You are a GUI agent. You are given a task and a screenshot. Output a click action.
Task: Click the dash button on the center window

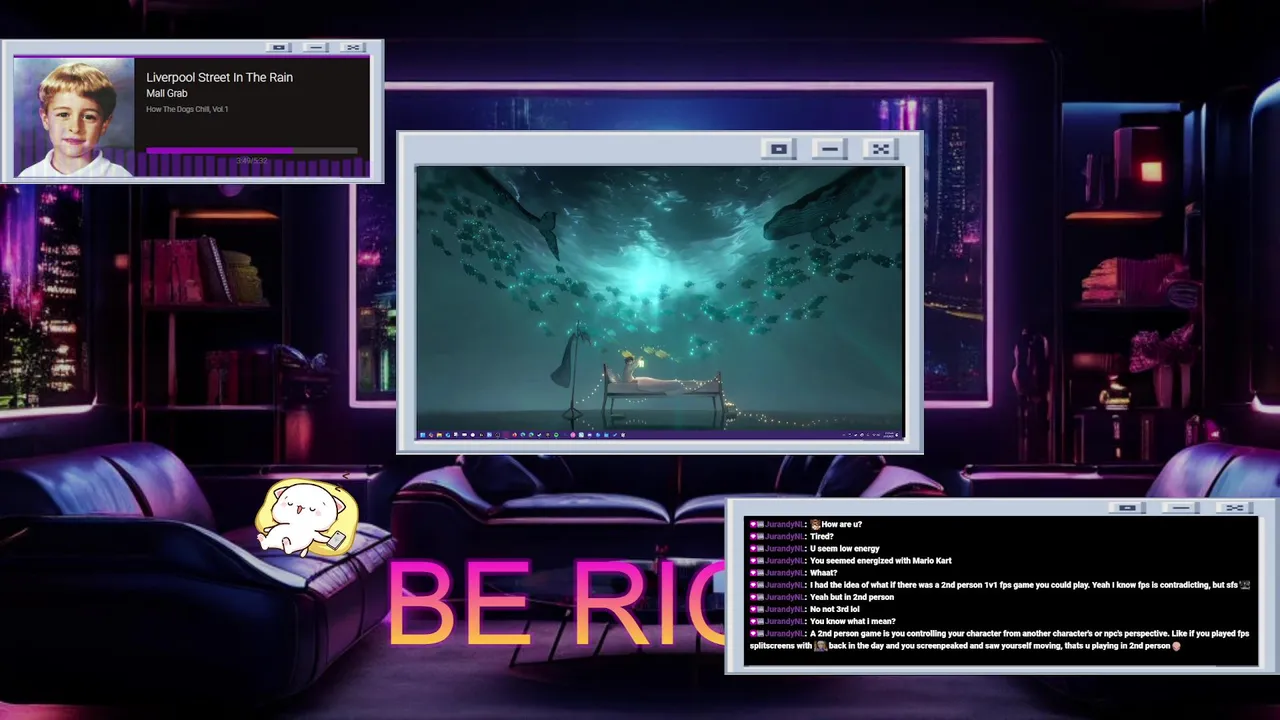[830, 149]
